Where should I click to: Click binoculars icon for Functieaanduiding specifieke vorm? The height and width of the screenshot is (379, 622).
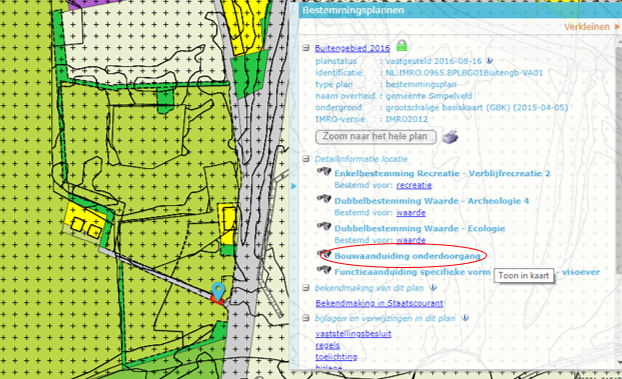tap(324, 270)
